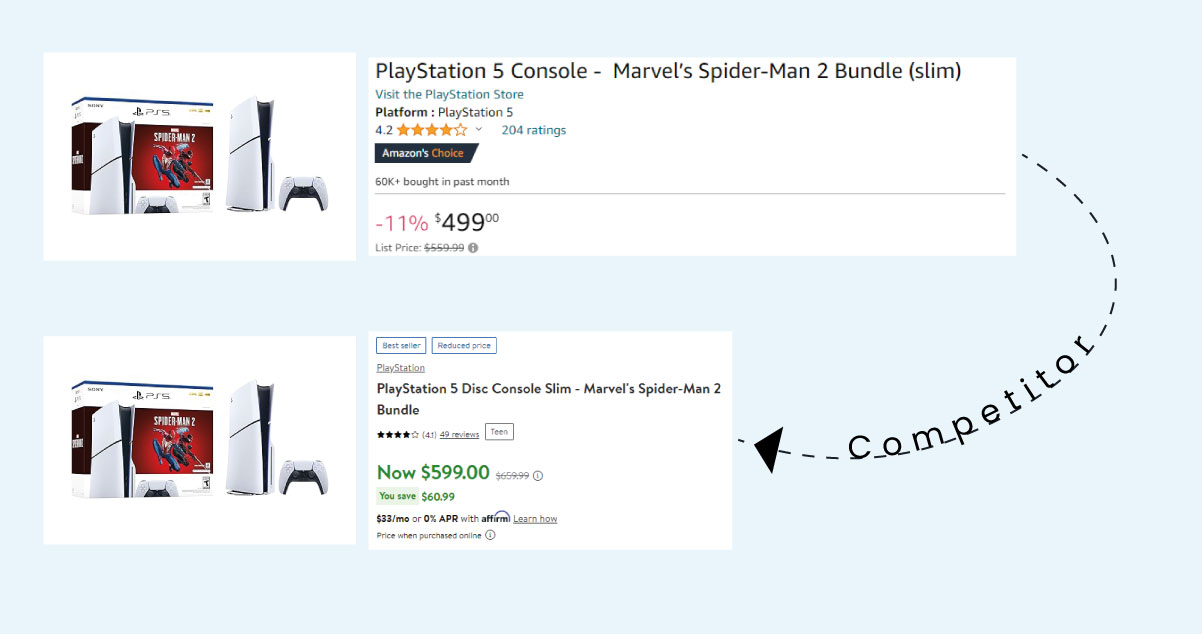Open the 49 reviews link
The height and width of the screenshot is (634, 1202).
click(459, 435)
